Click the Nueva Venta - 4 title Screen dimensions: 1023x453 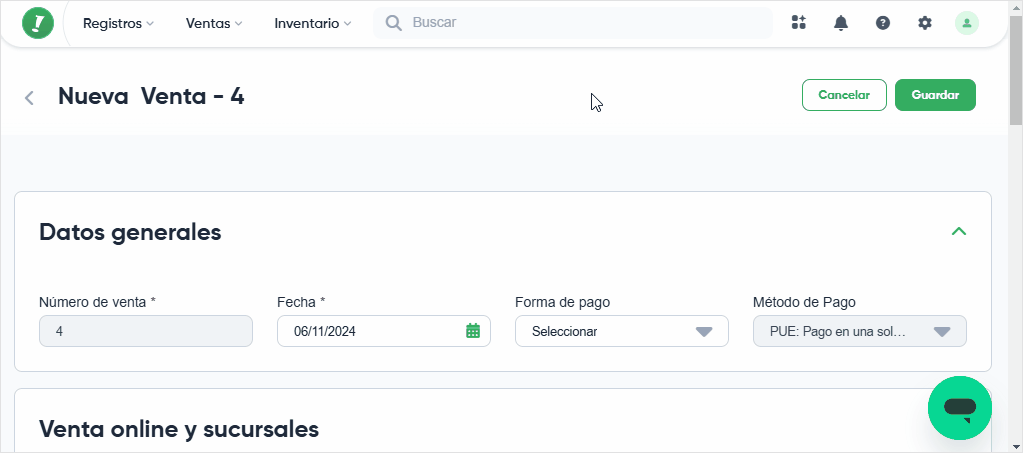click(151, 97)
